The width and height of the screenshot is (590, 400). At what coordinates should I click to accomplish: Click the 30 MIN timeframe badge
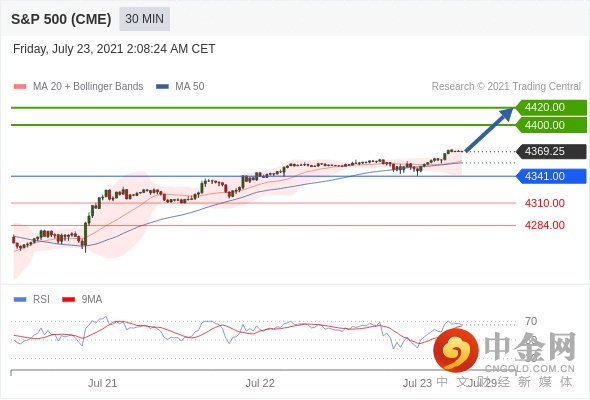coord(144,19)
